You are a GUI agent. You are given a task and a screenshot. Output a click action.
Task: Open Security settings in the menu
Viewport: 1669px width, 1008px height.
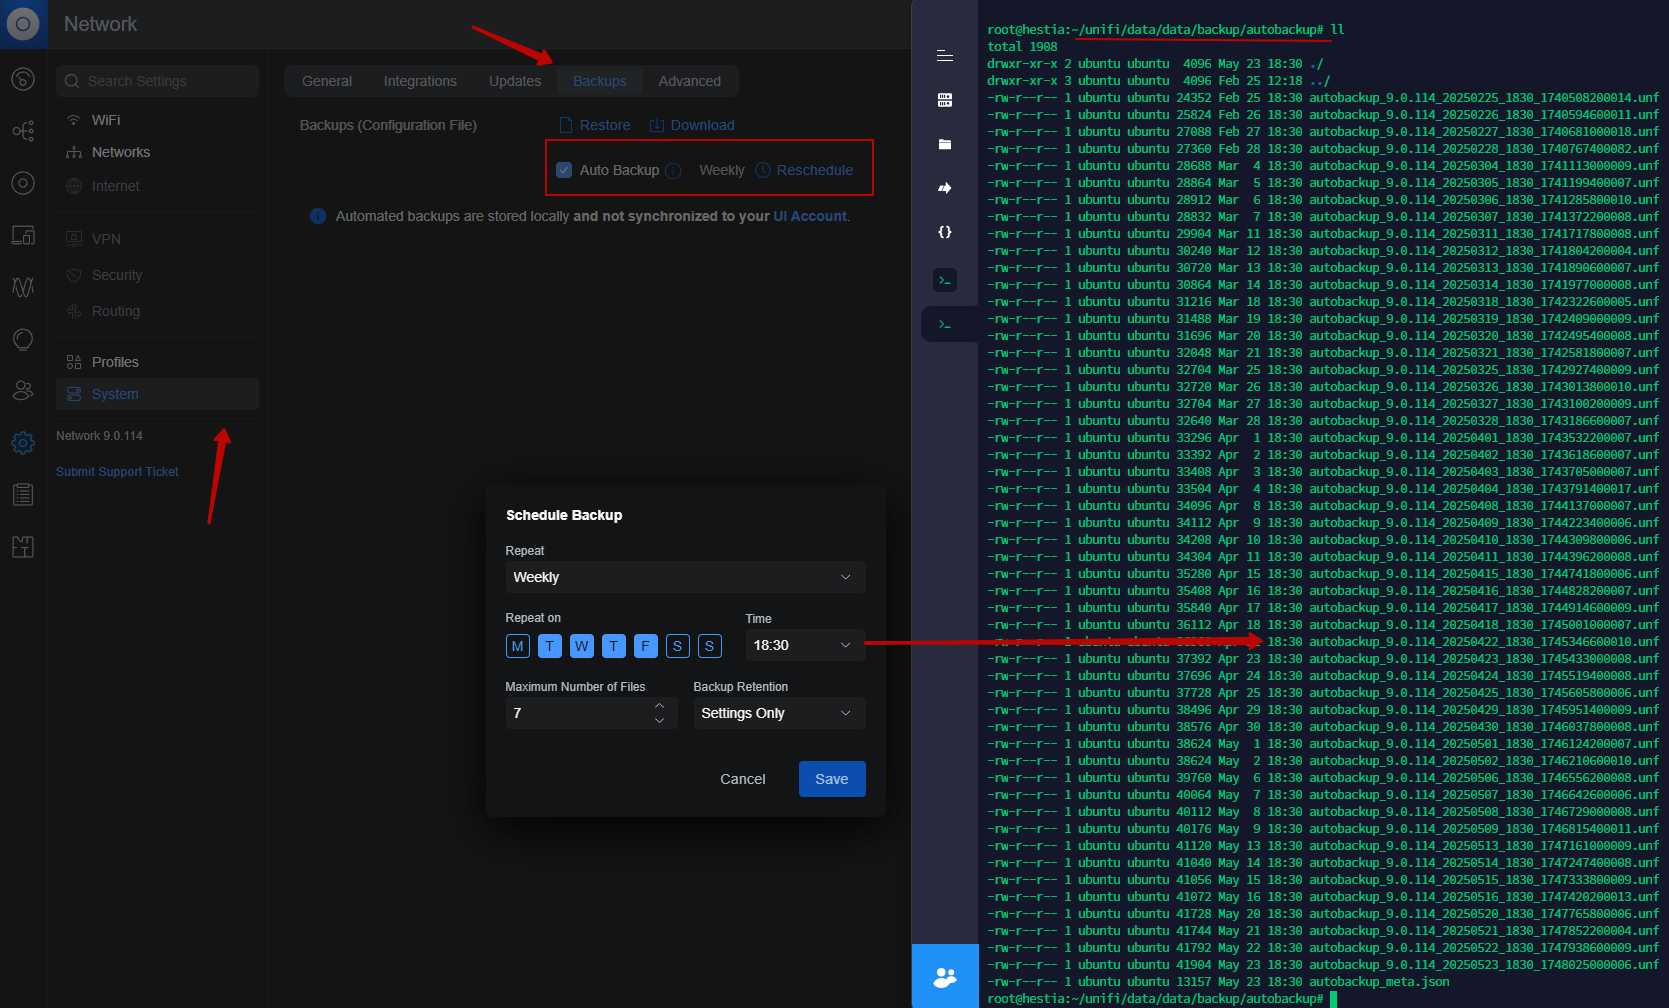pyautogui.click(x=157, y=275)
